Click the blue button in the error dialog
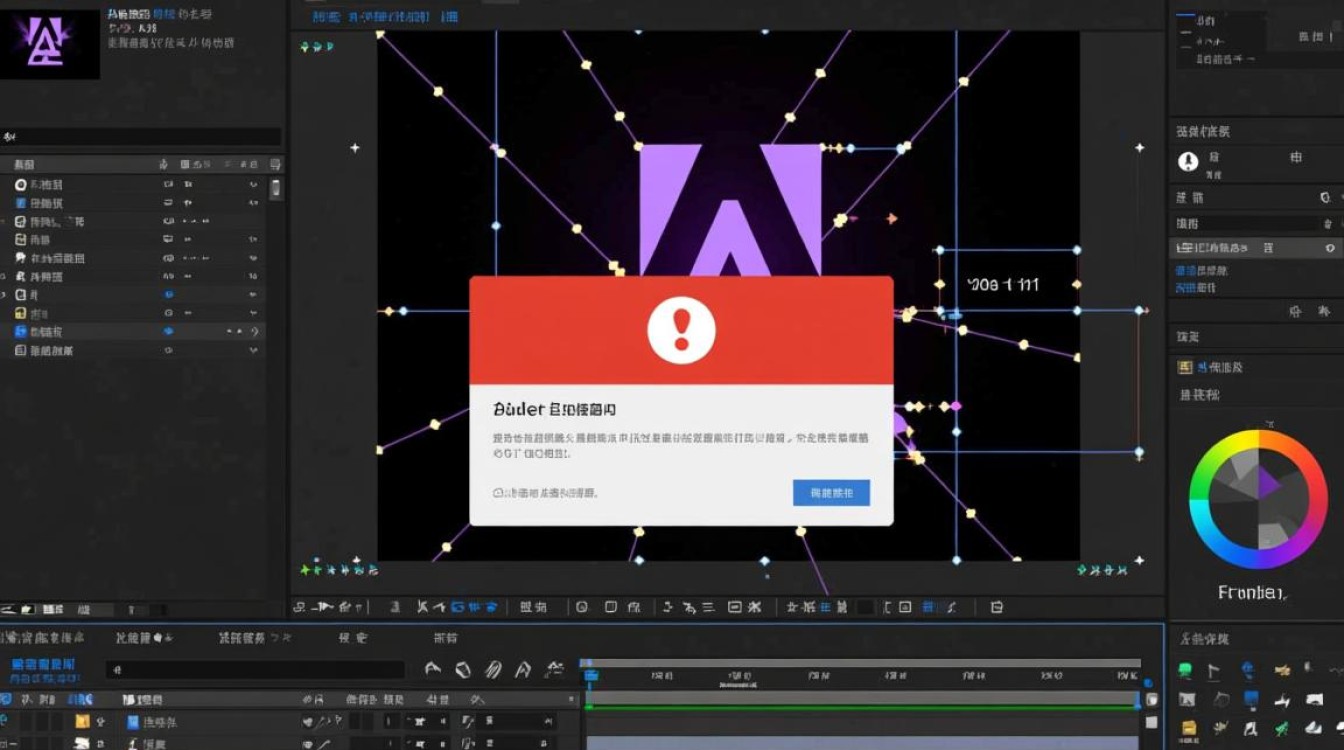 pyautogui.click(x=831, y=492)
